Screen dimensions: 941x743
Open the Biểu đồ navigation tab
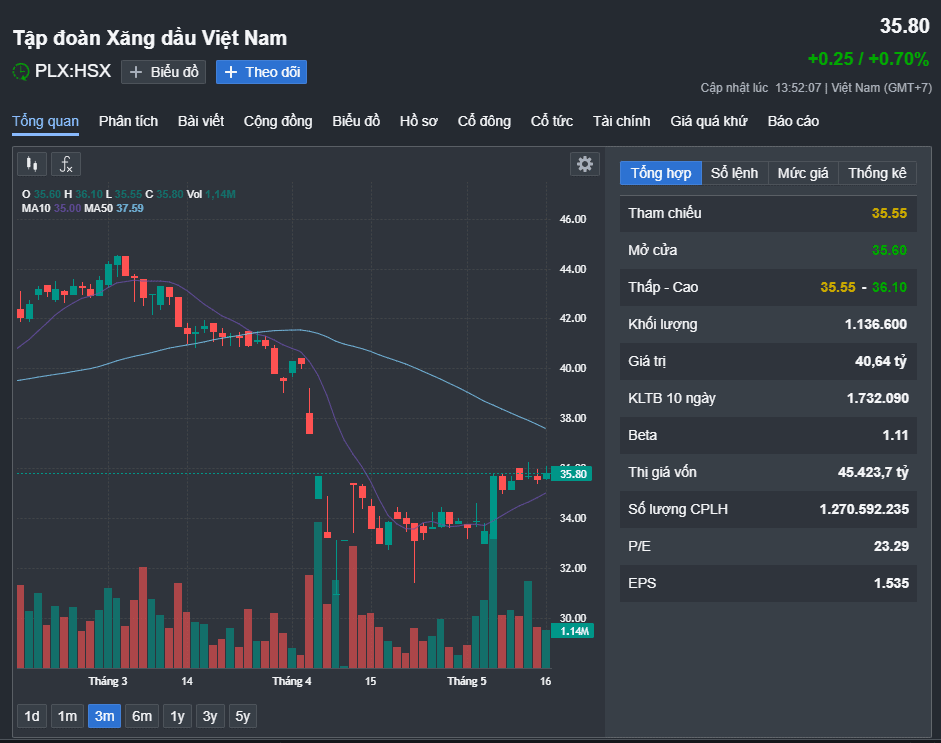pos(356,121)
